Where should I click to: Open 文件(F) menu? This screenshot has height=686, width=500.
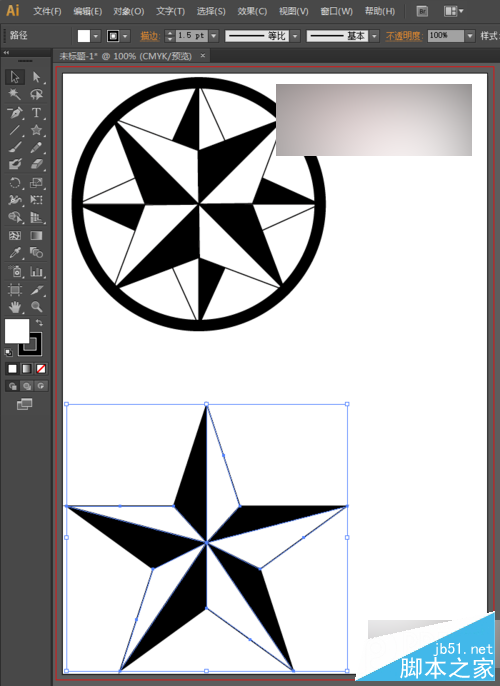(47, 11)
